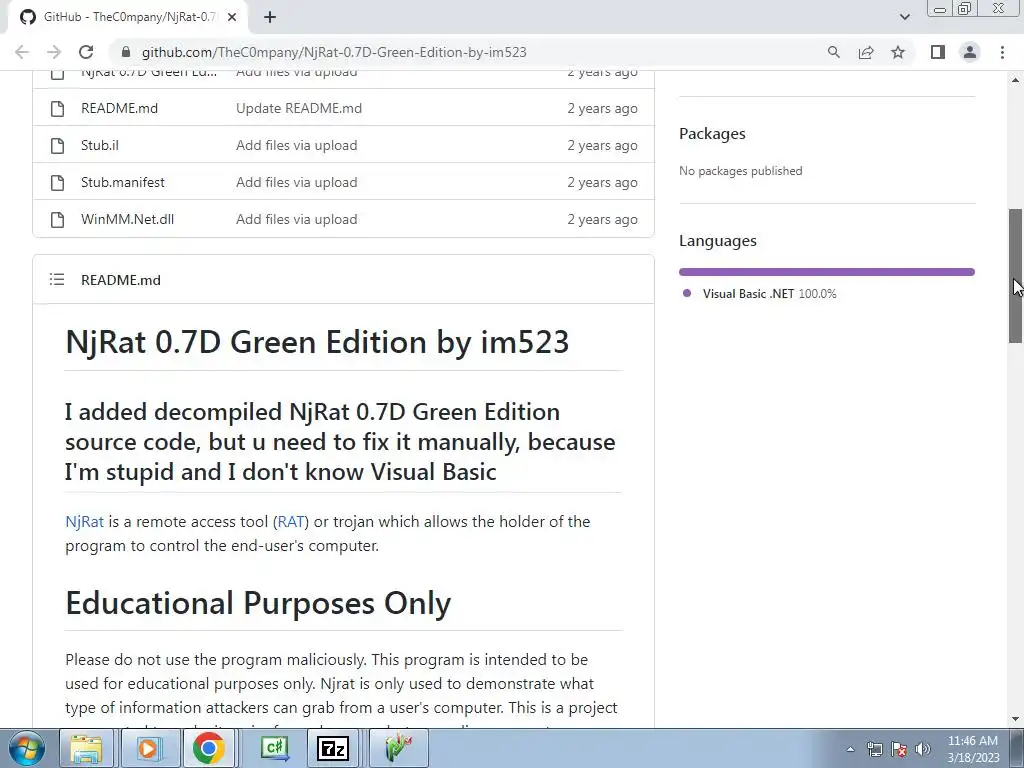This screenshot has height=768, width=1024.
Task: Follow the RAT hyperlink in readme
Action: [x=291, y=522]
